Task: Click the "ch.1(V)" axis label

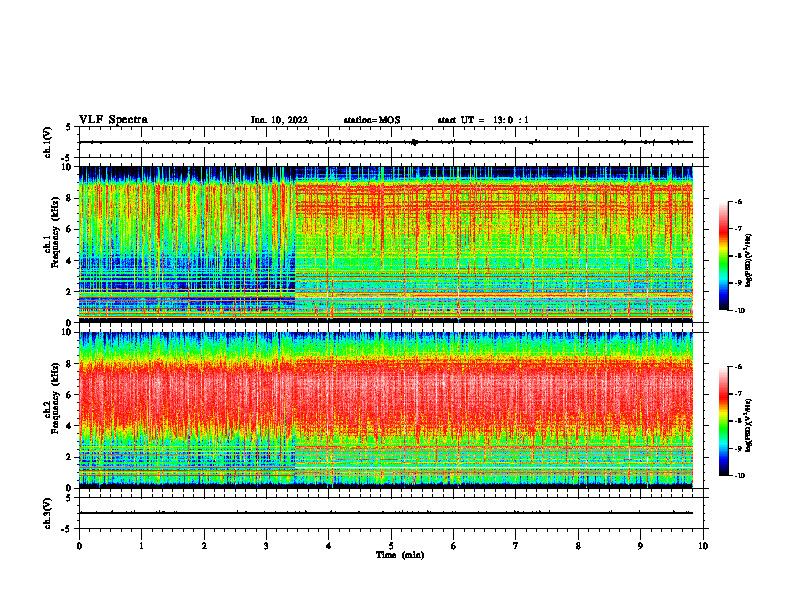Action: (48, 142)
